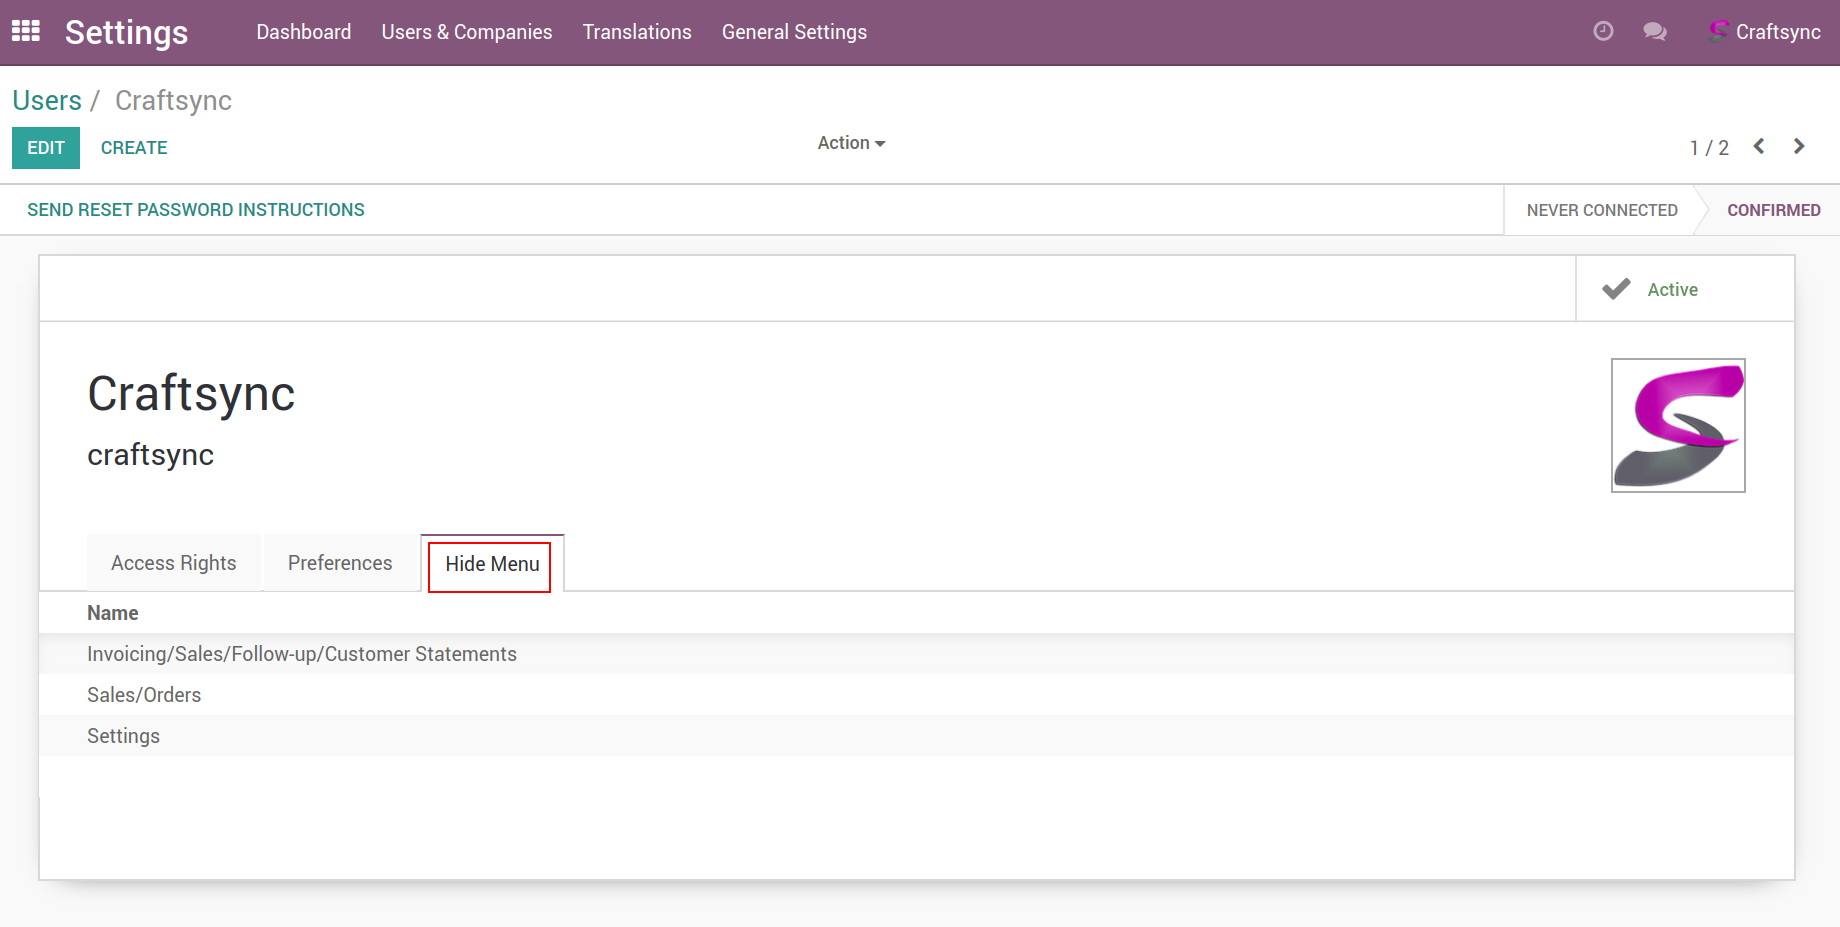Open the Craftsync user menu
The height and width of the screenshot is (927, 1840).
(1766, 32)
